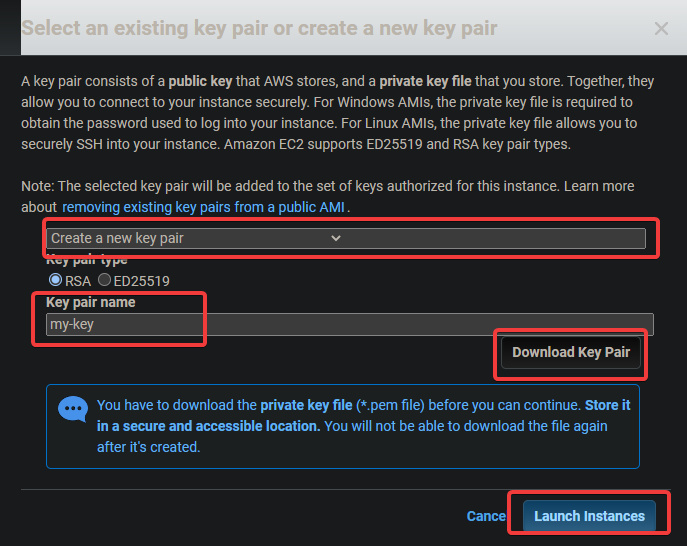Click the "Key pair name" label
The height and width of the screenshot is (546, 687).
pos(90,302)
